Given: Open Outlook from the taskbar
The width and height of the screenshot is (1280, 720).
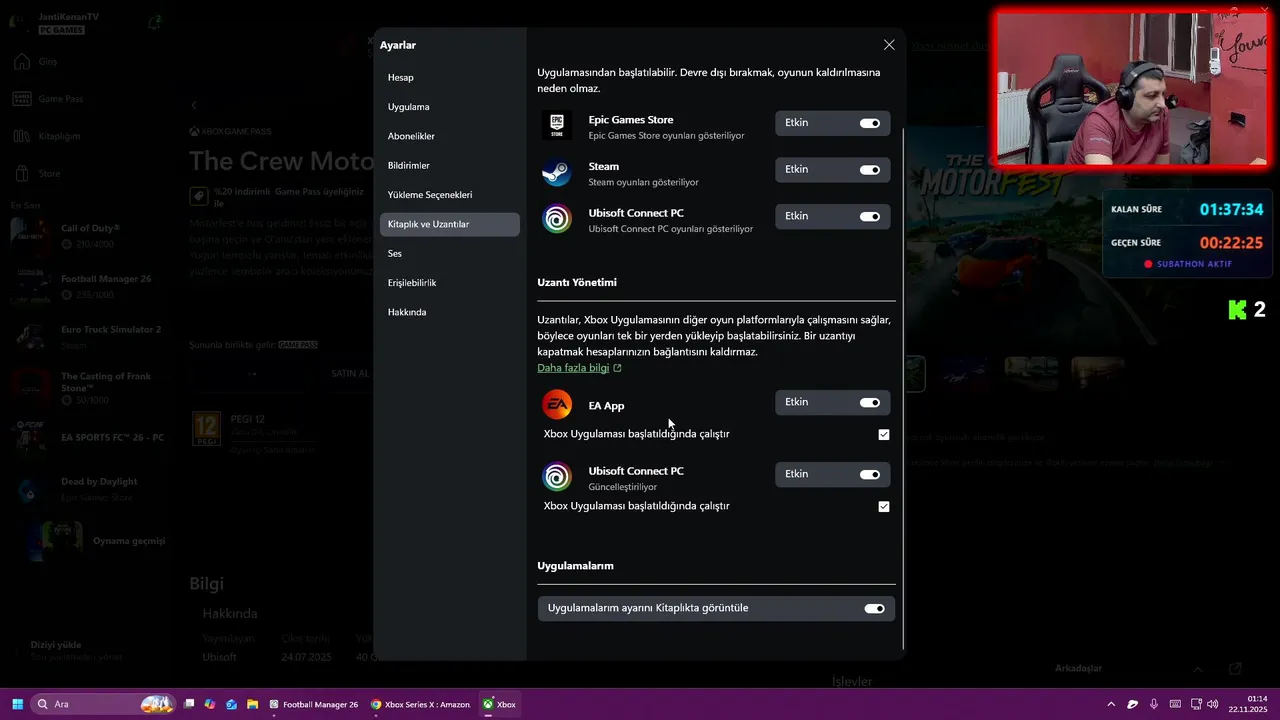Looking at the screenshot, I should point(231,704).
